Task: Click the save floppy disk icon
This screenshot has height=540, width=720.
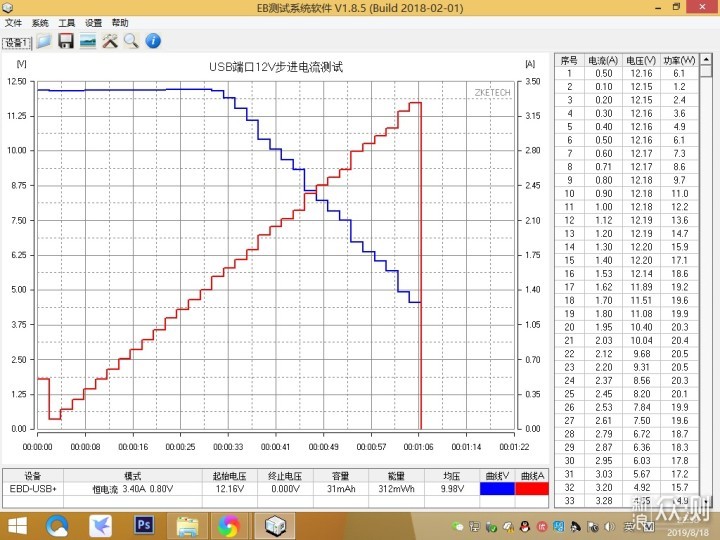Action: pos(66,41)
